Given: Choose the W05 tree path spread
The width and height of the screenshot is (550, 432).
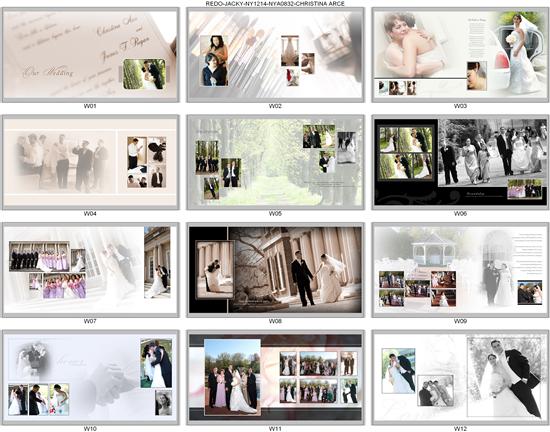Looking at the screenshot, I should click(275, 162).
